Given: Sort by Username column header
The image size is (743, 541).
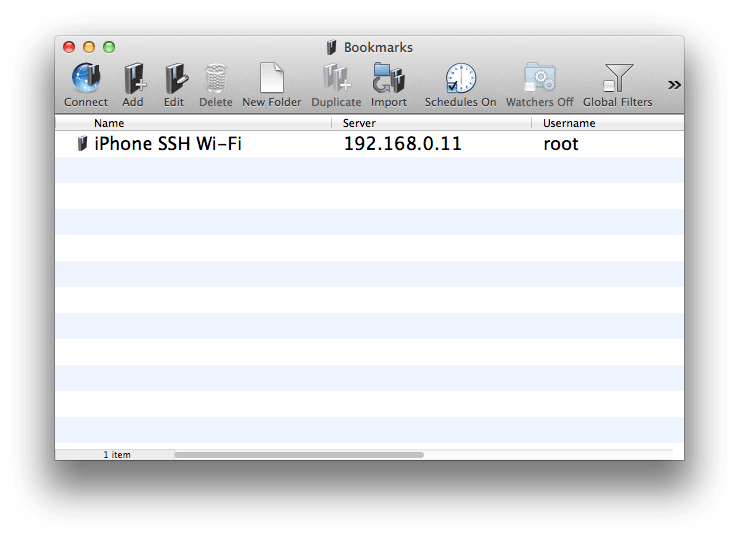Looking at the screenshot, I should [569, 123].
